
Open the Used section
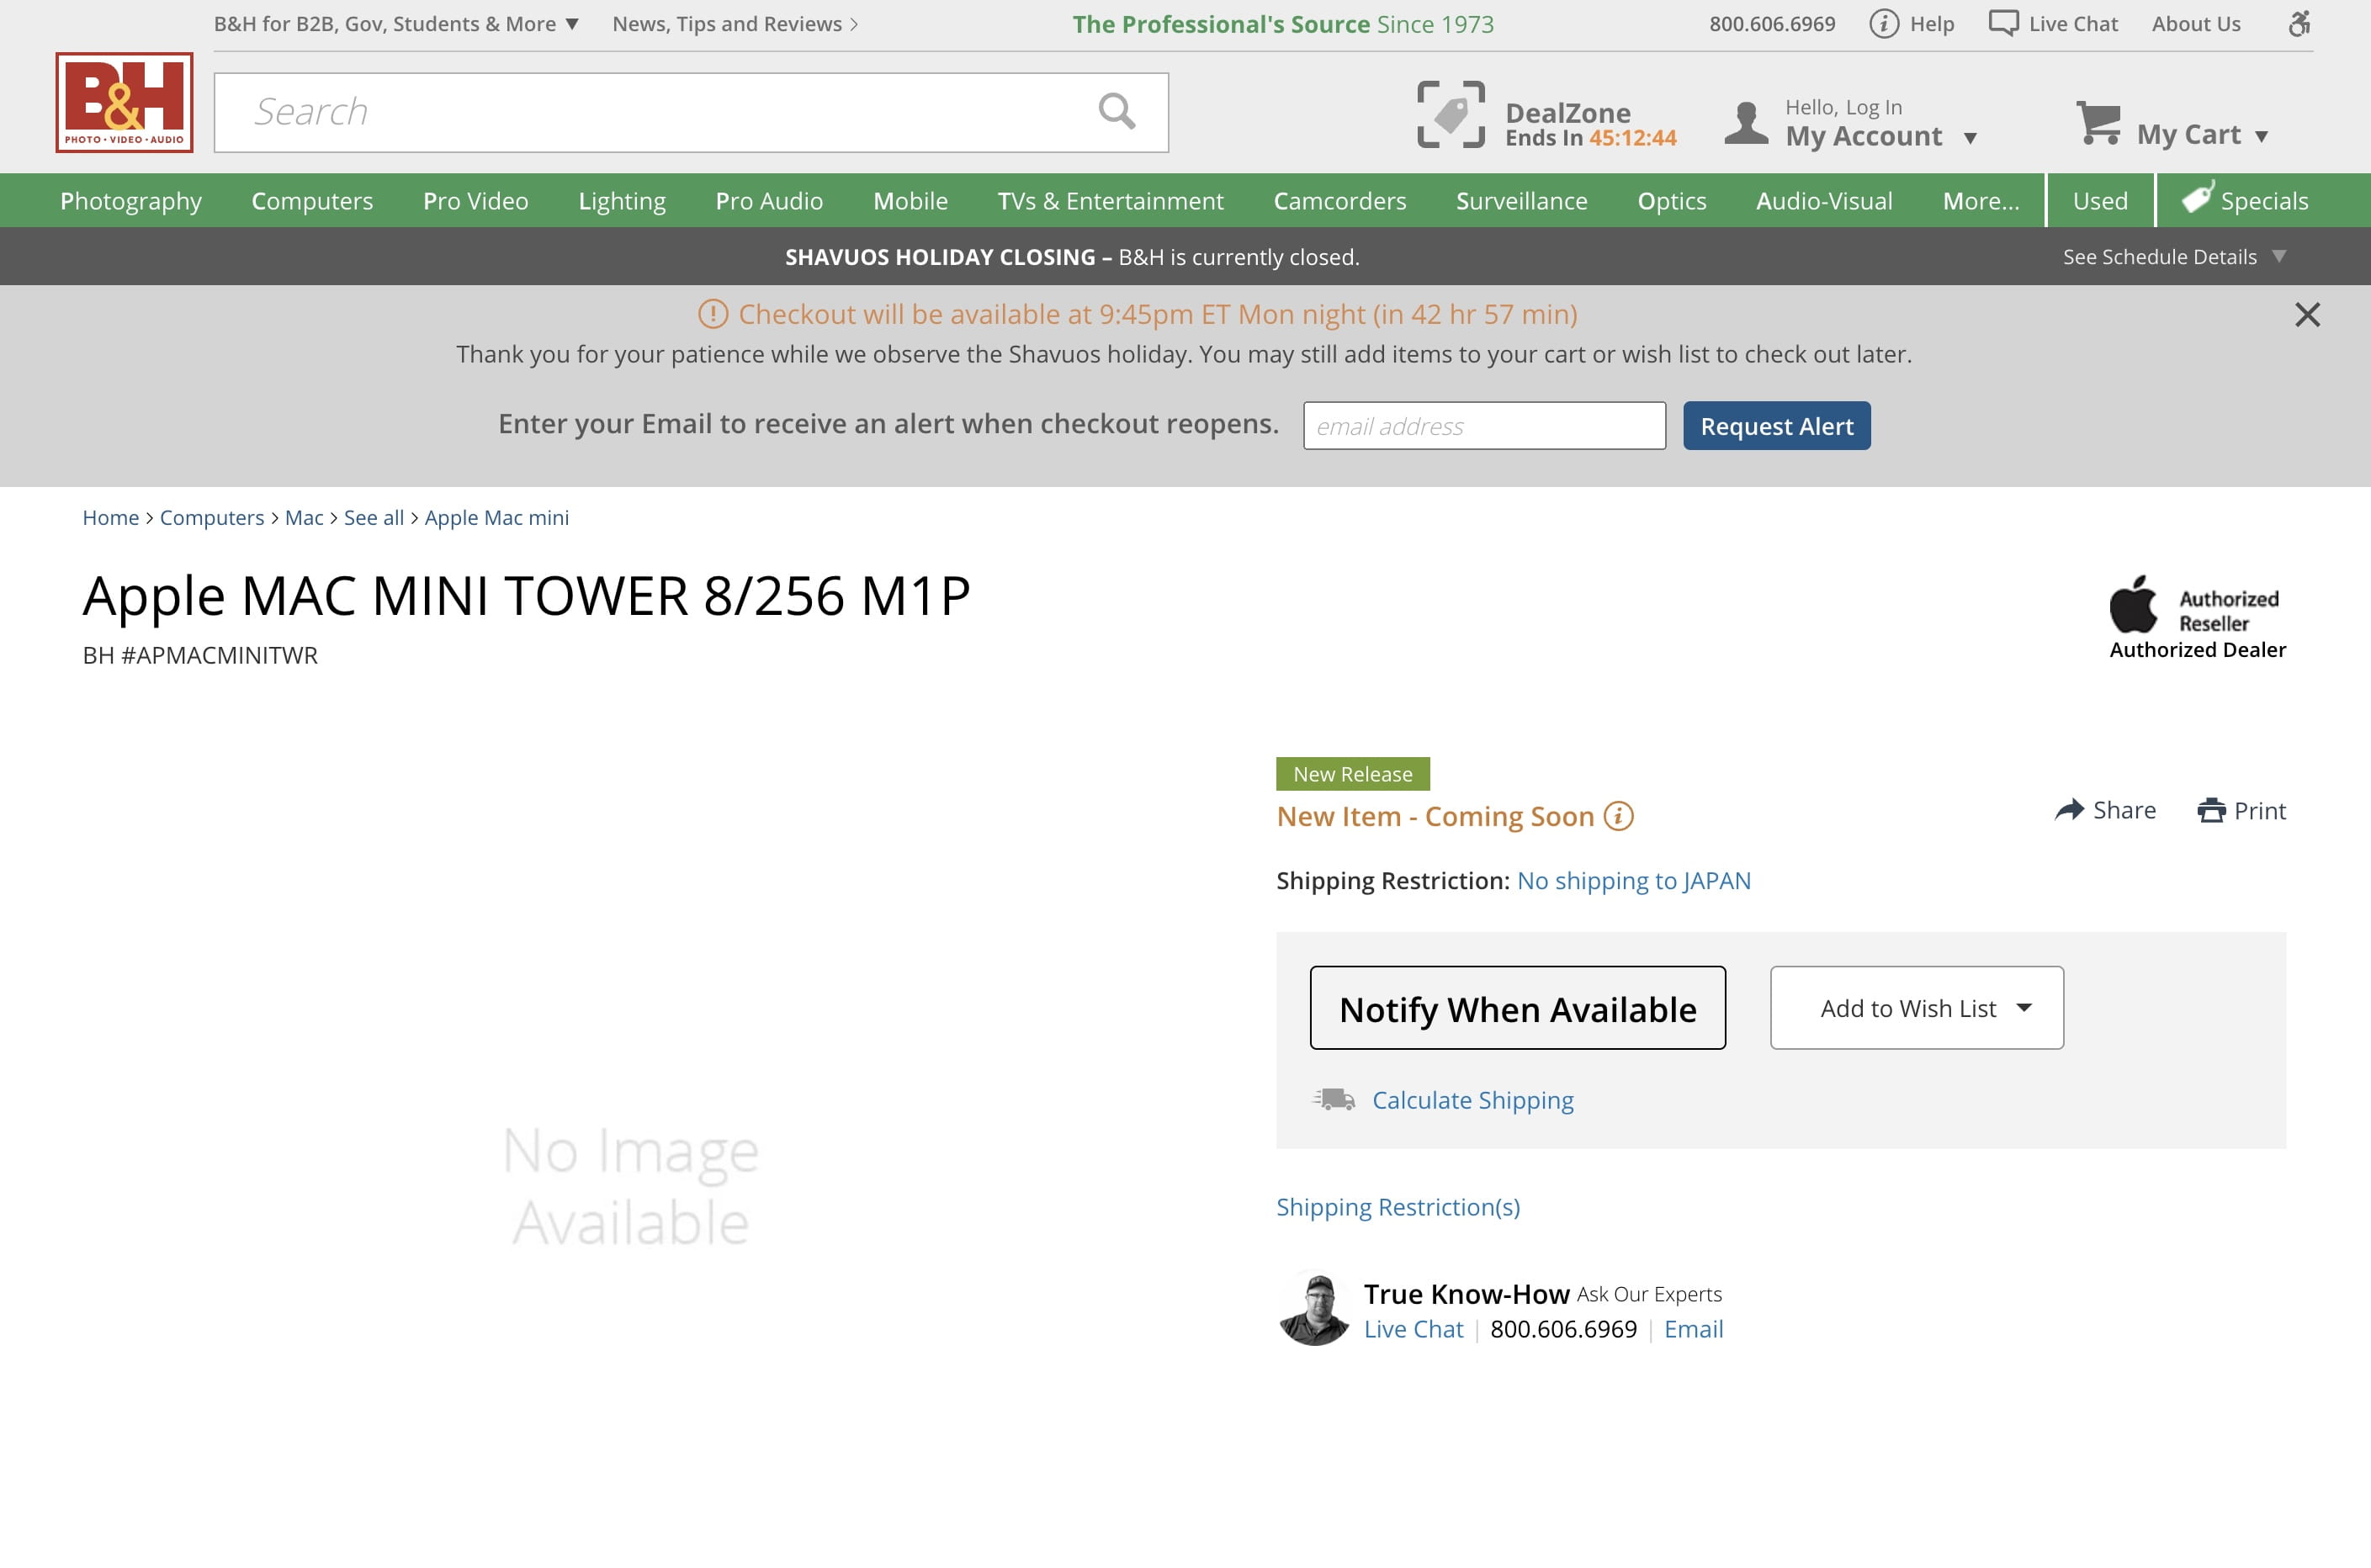[2100, 201]
